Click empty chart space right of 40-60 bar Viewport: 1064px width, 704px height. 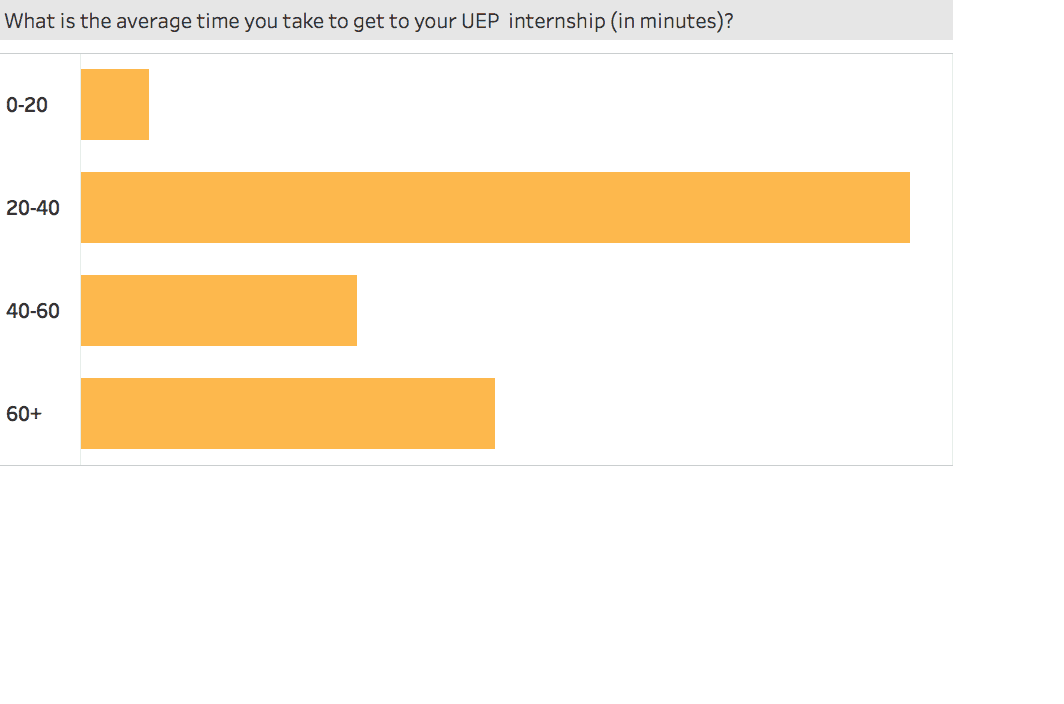click(x=650, y=310)
